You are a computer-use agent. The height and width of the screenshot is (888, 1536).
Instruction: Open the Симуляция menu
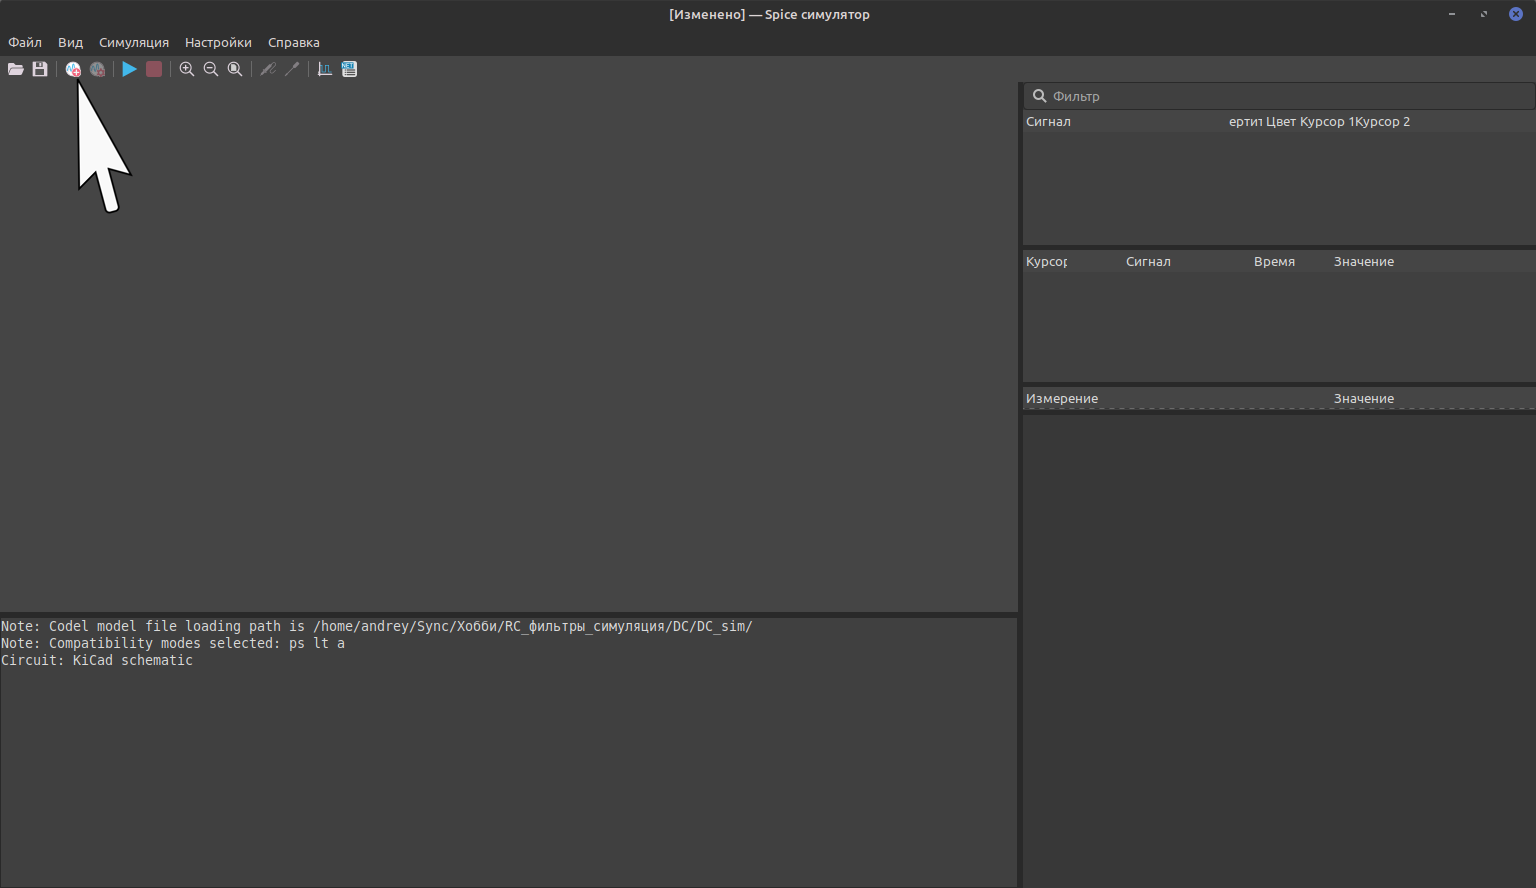pos(134,42)
